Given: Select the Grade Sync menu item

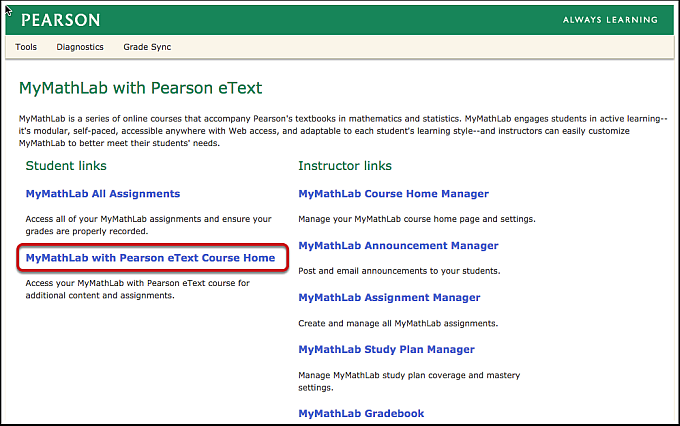Looking at the screenshot, I should (x=148, y=47).
